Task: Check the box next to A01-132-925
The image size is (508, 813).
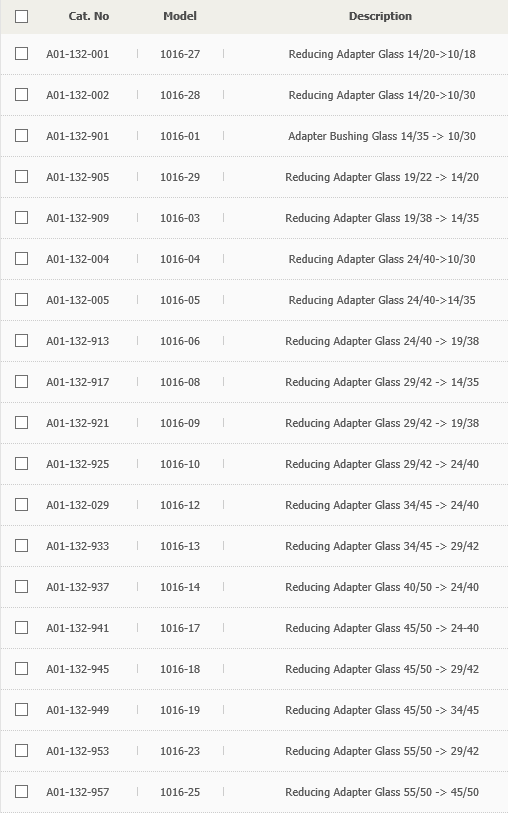Action: click(x=21, y=463)
